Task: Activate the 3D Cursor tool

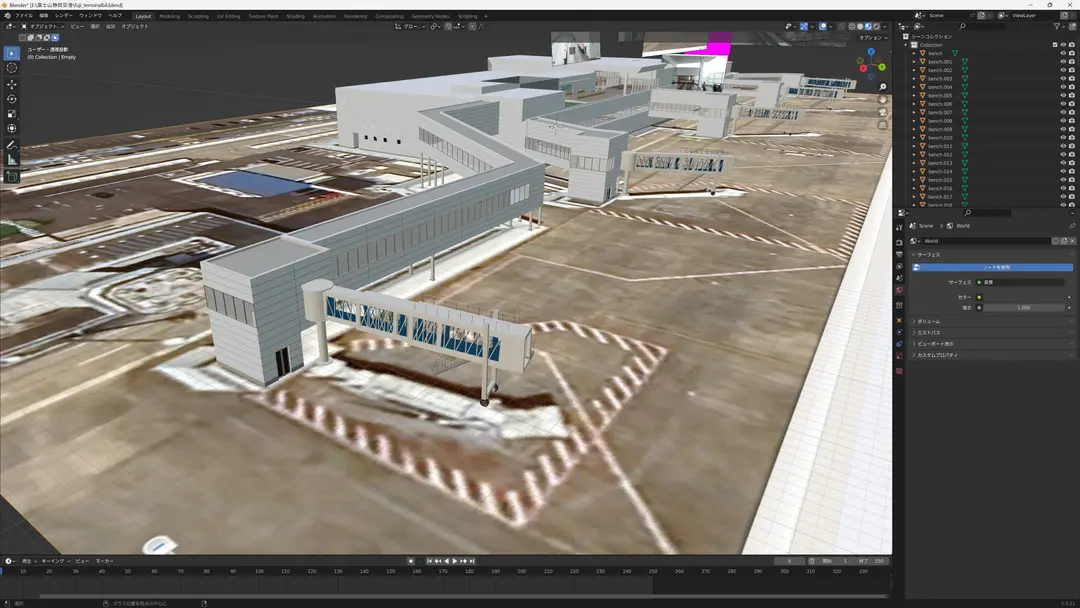Action: [x=12, y=68]
